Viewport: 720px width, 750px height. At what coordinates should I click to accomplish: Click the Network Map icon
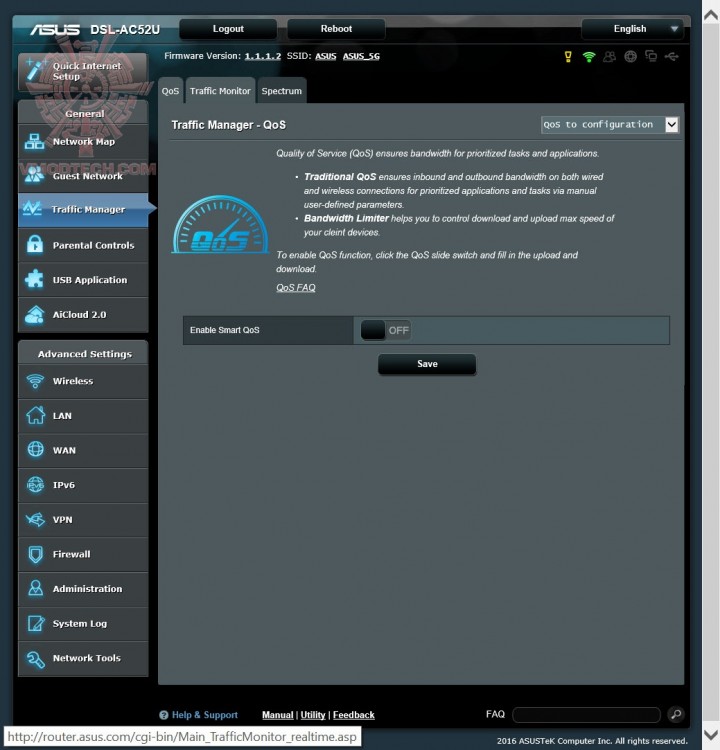coord(34,142)
